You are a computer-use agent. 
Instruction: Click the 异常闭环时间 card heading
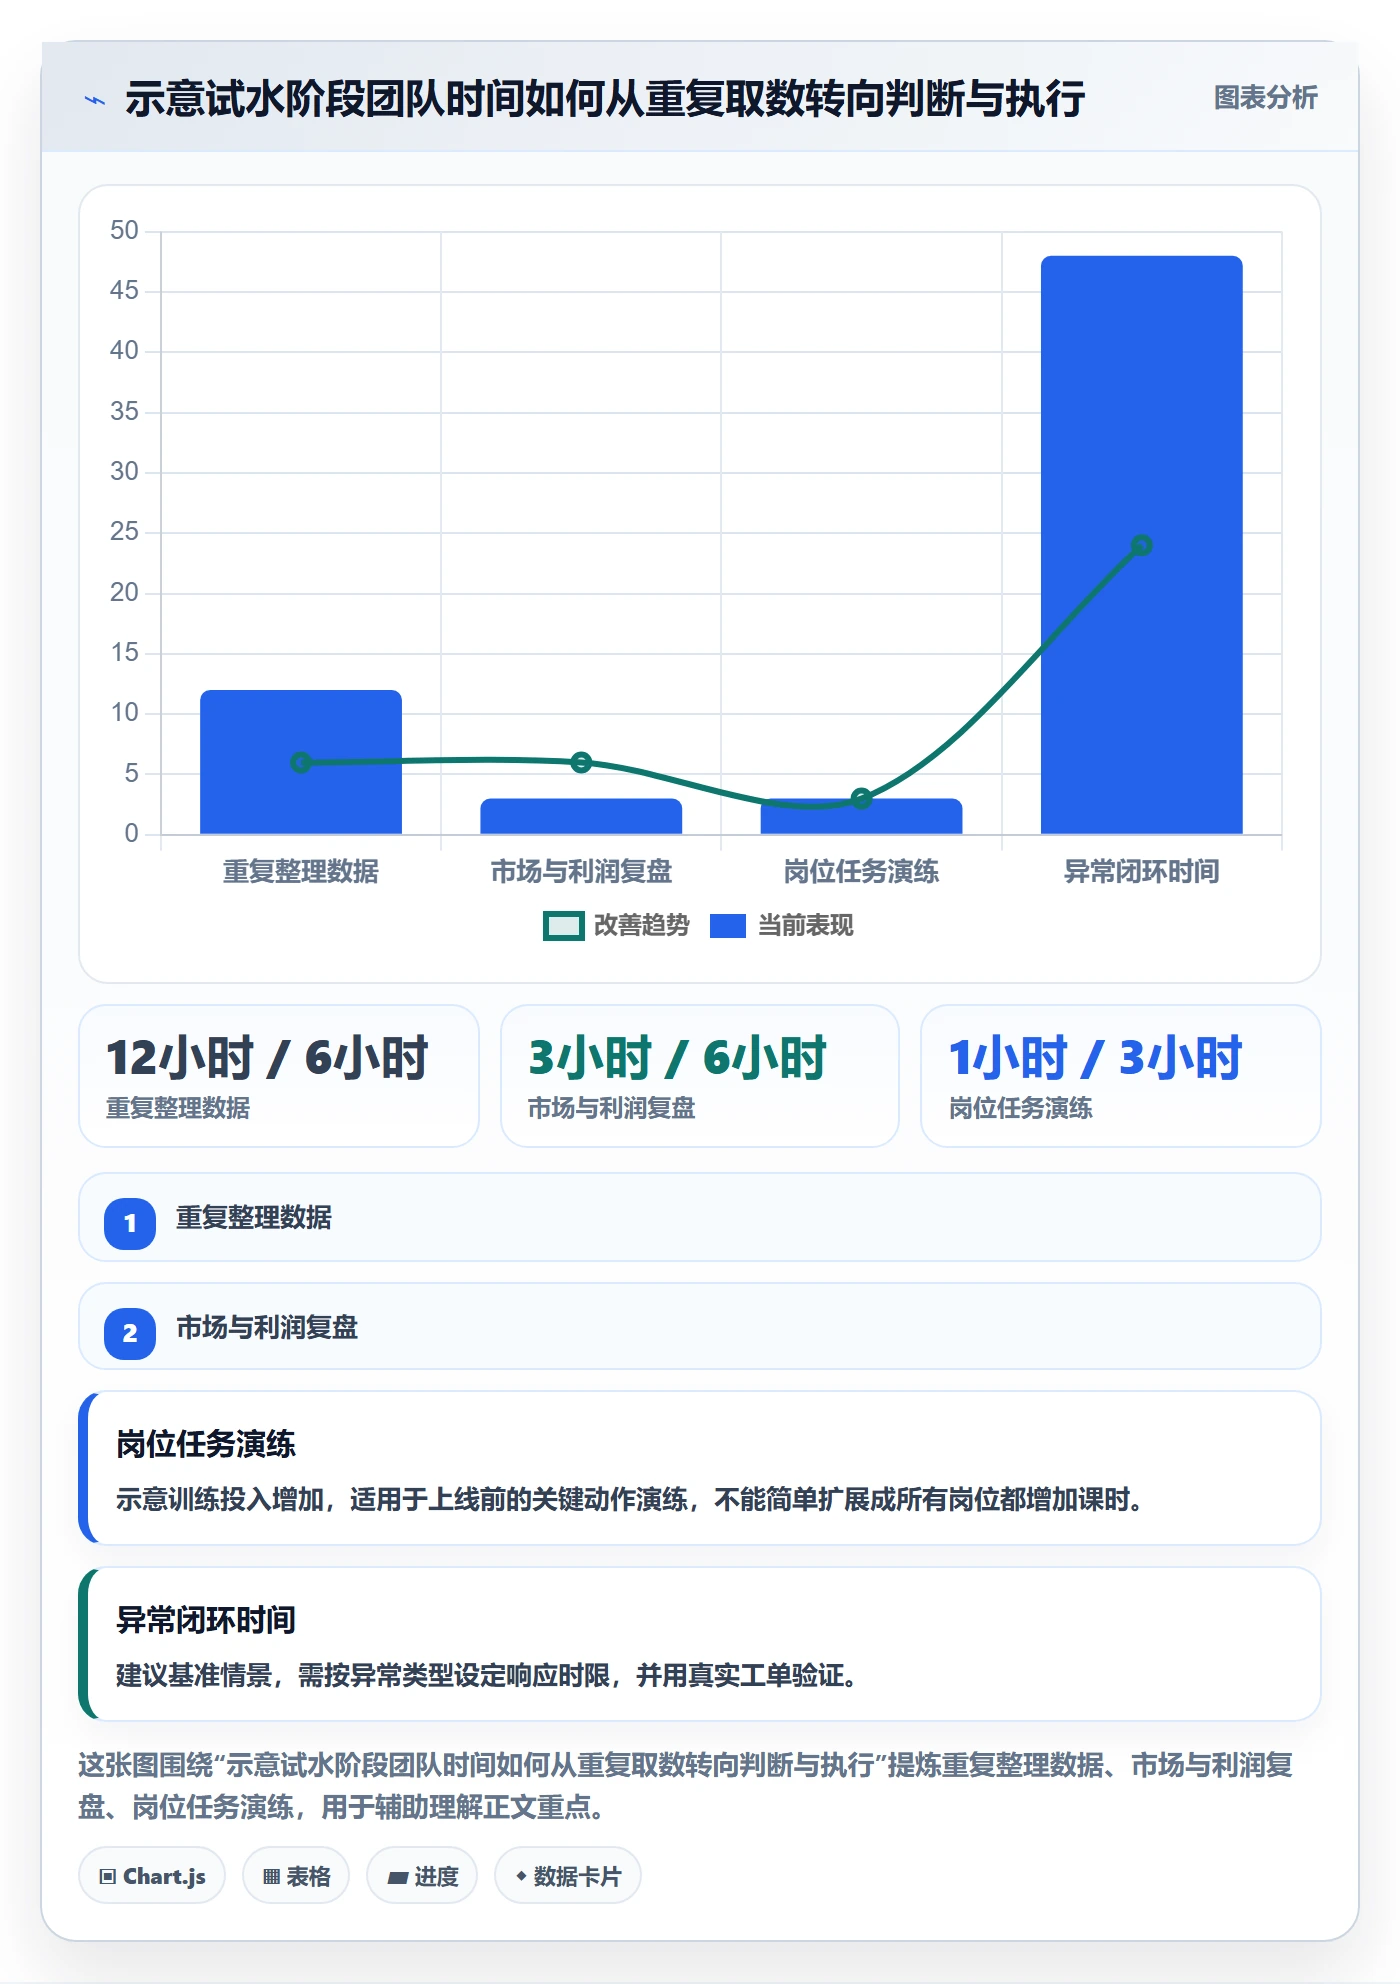click(x=206, y=1620)
